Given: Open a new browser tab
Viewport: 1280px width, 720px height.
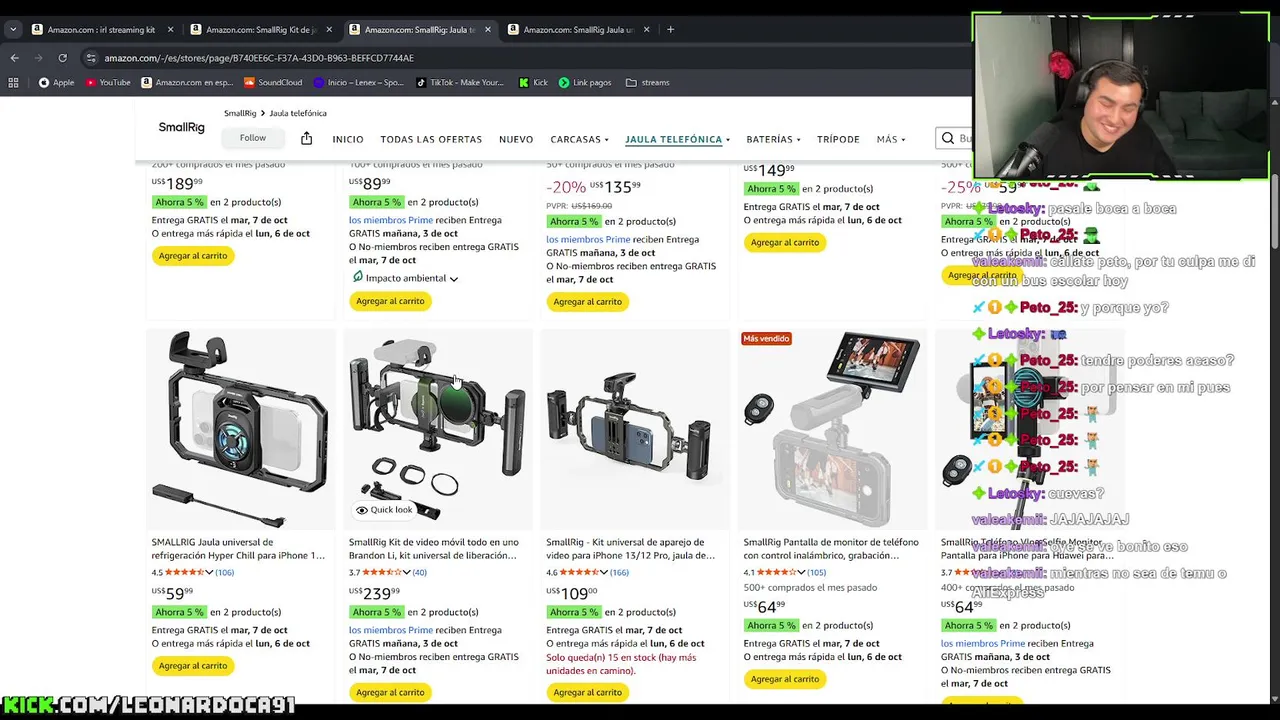Looking at the screenshot, I should 670,29.
